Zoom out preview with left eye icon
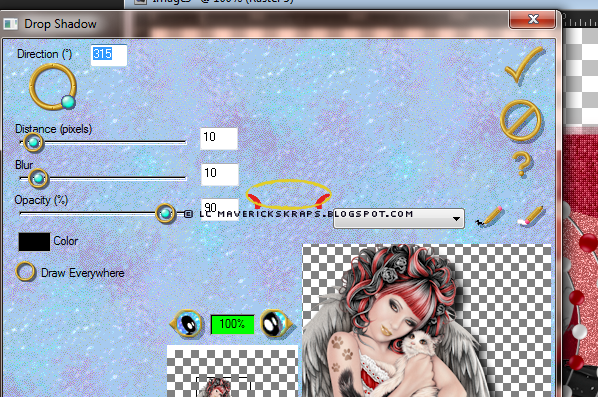 point(187,324)
